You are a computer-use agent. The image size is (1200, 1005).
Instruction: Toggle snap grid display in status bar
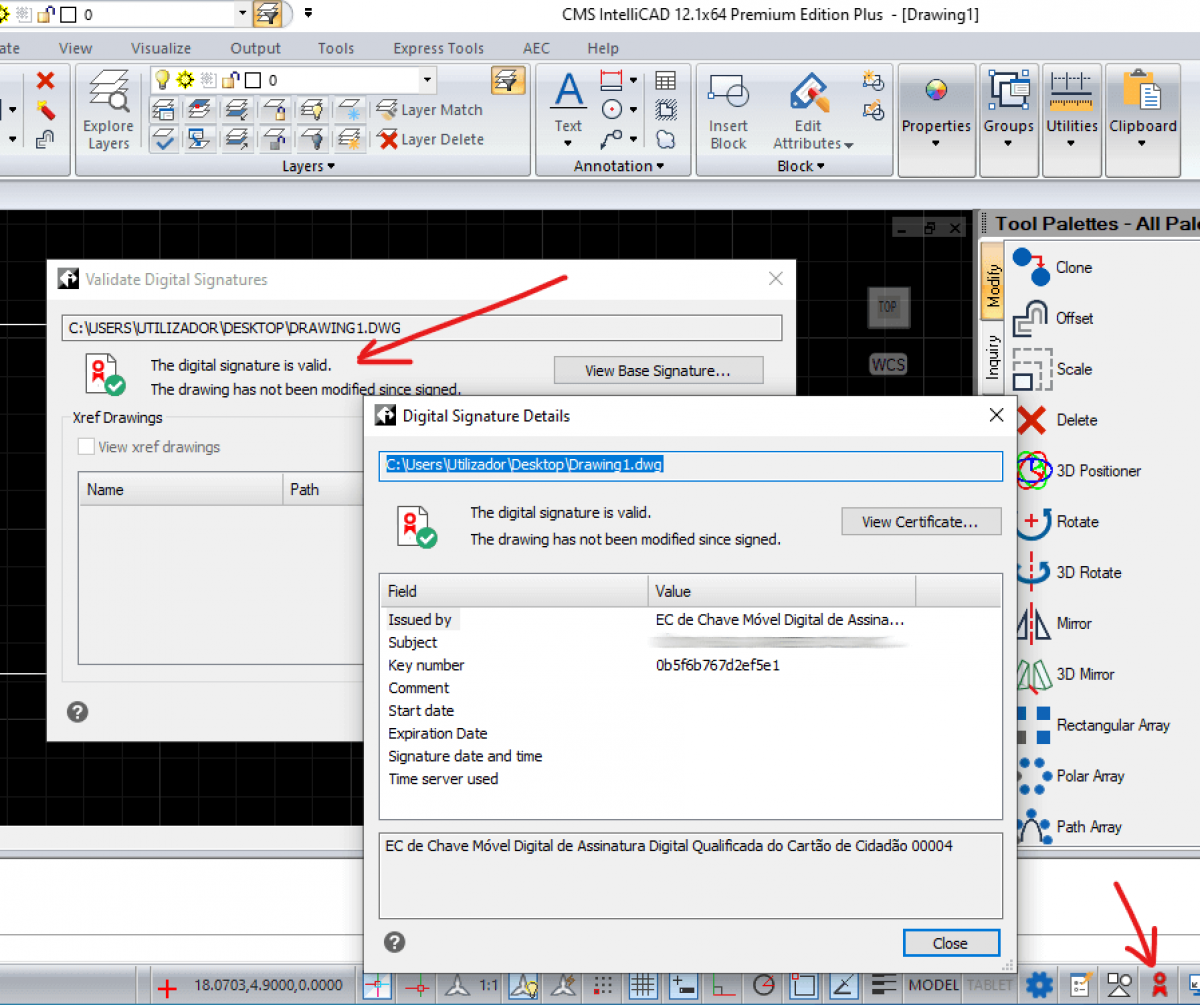pyautogui.click(x=643, y=986)
